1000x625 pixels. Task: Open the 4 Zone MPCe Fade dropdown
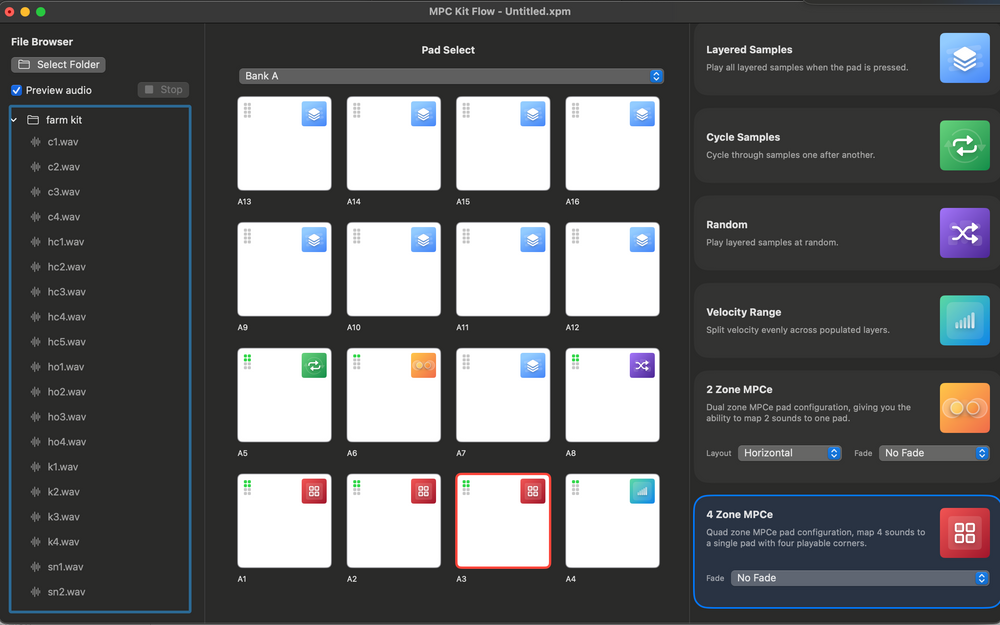tap(858, 578)
